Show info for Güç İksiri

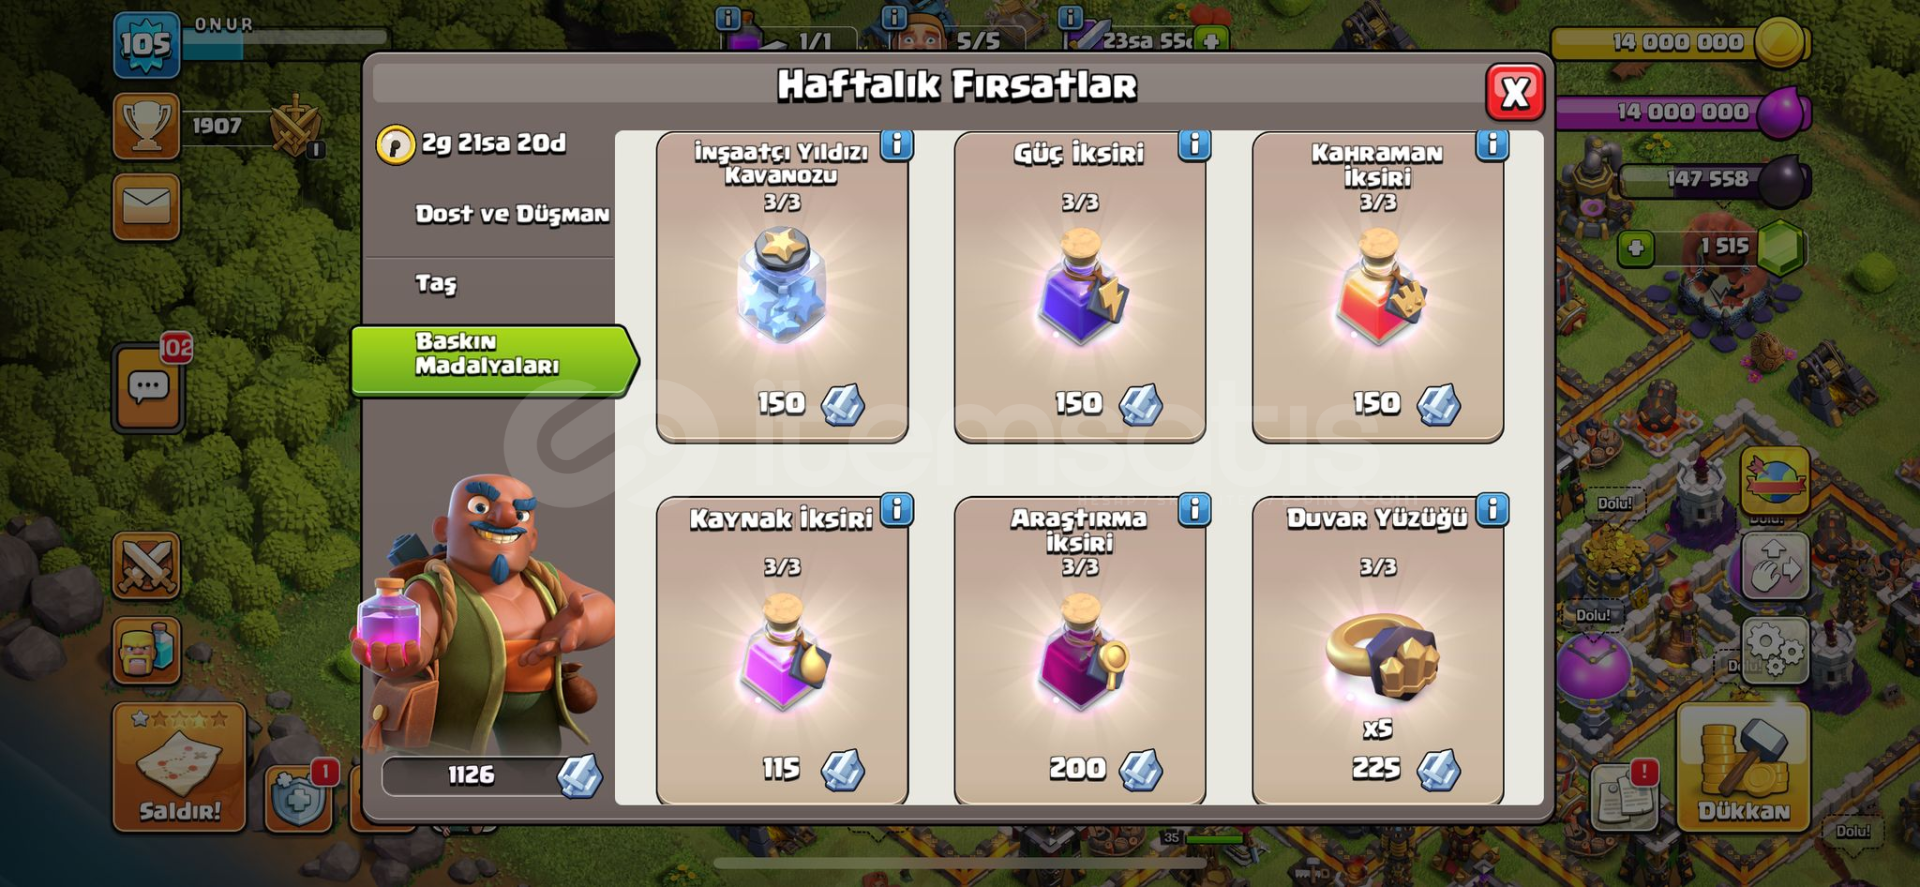[x=1194, y=146]
